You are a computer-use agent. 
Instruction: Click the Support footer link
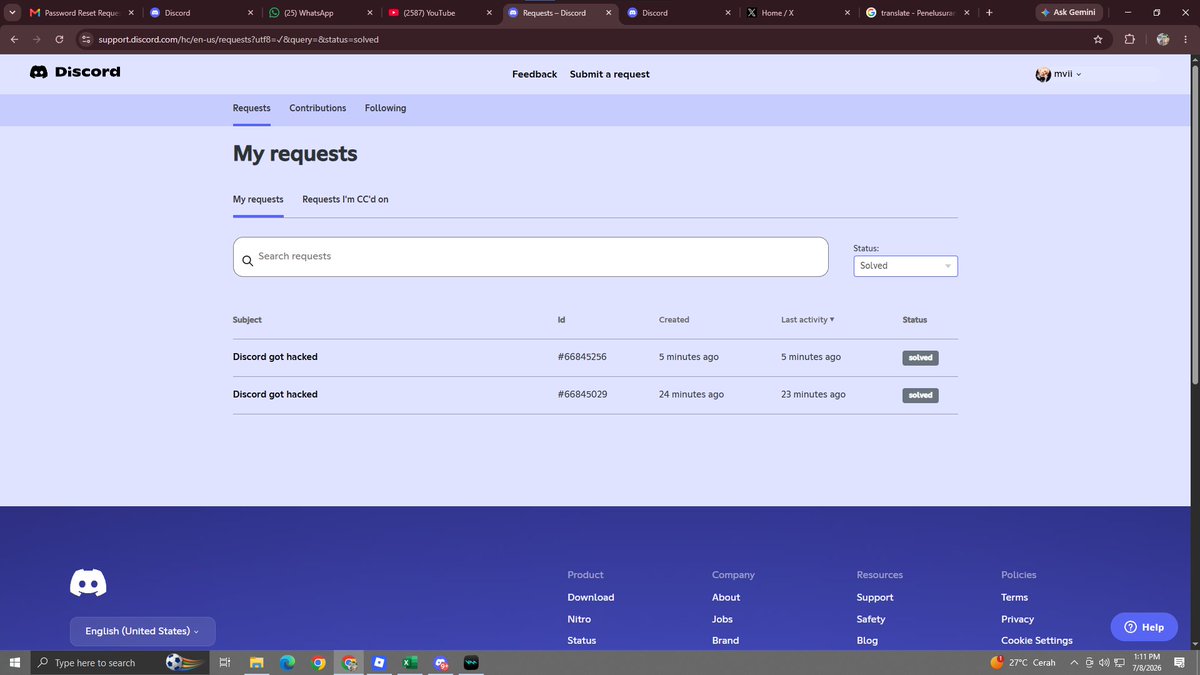click(875, 597)
